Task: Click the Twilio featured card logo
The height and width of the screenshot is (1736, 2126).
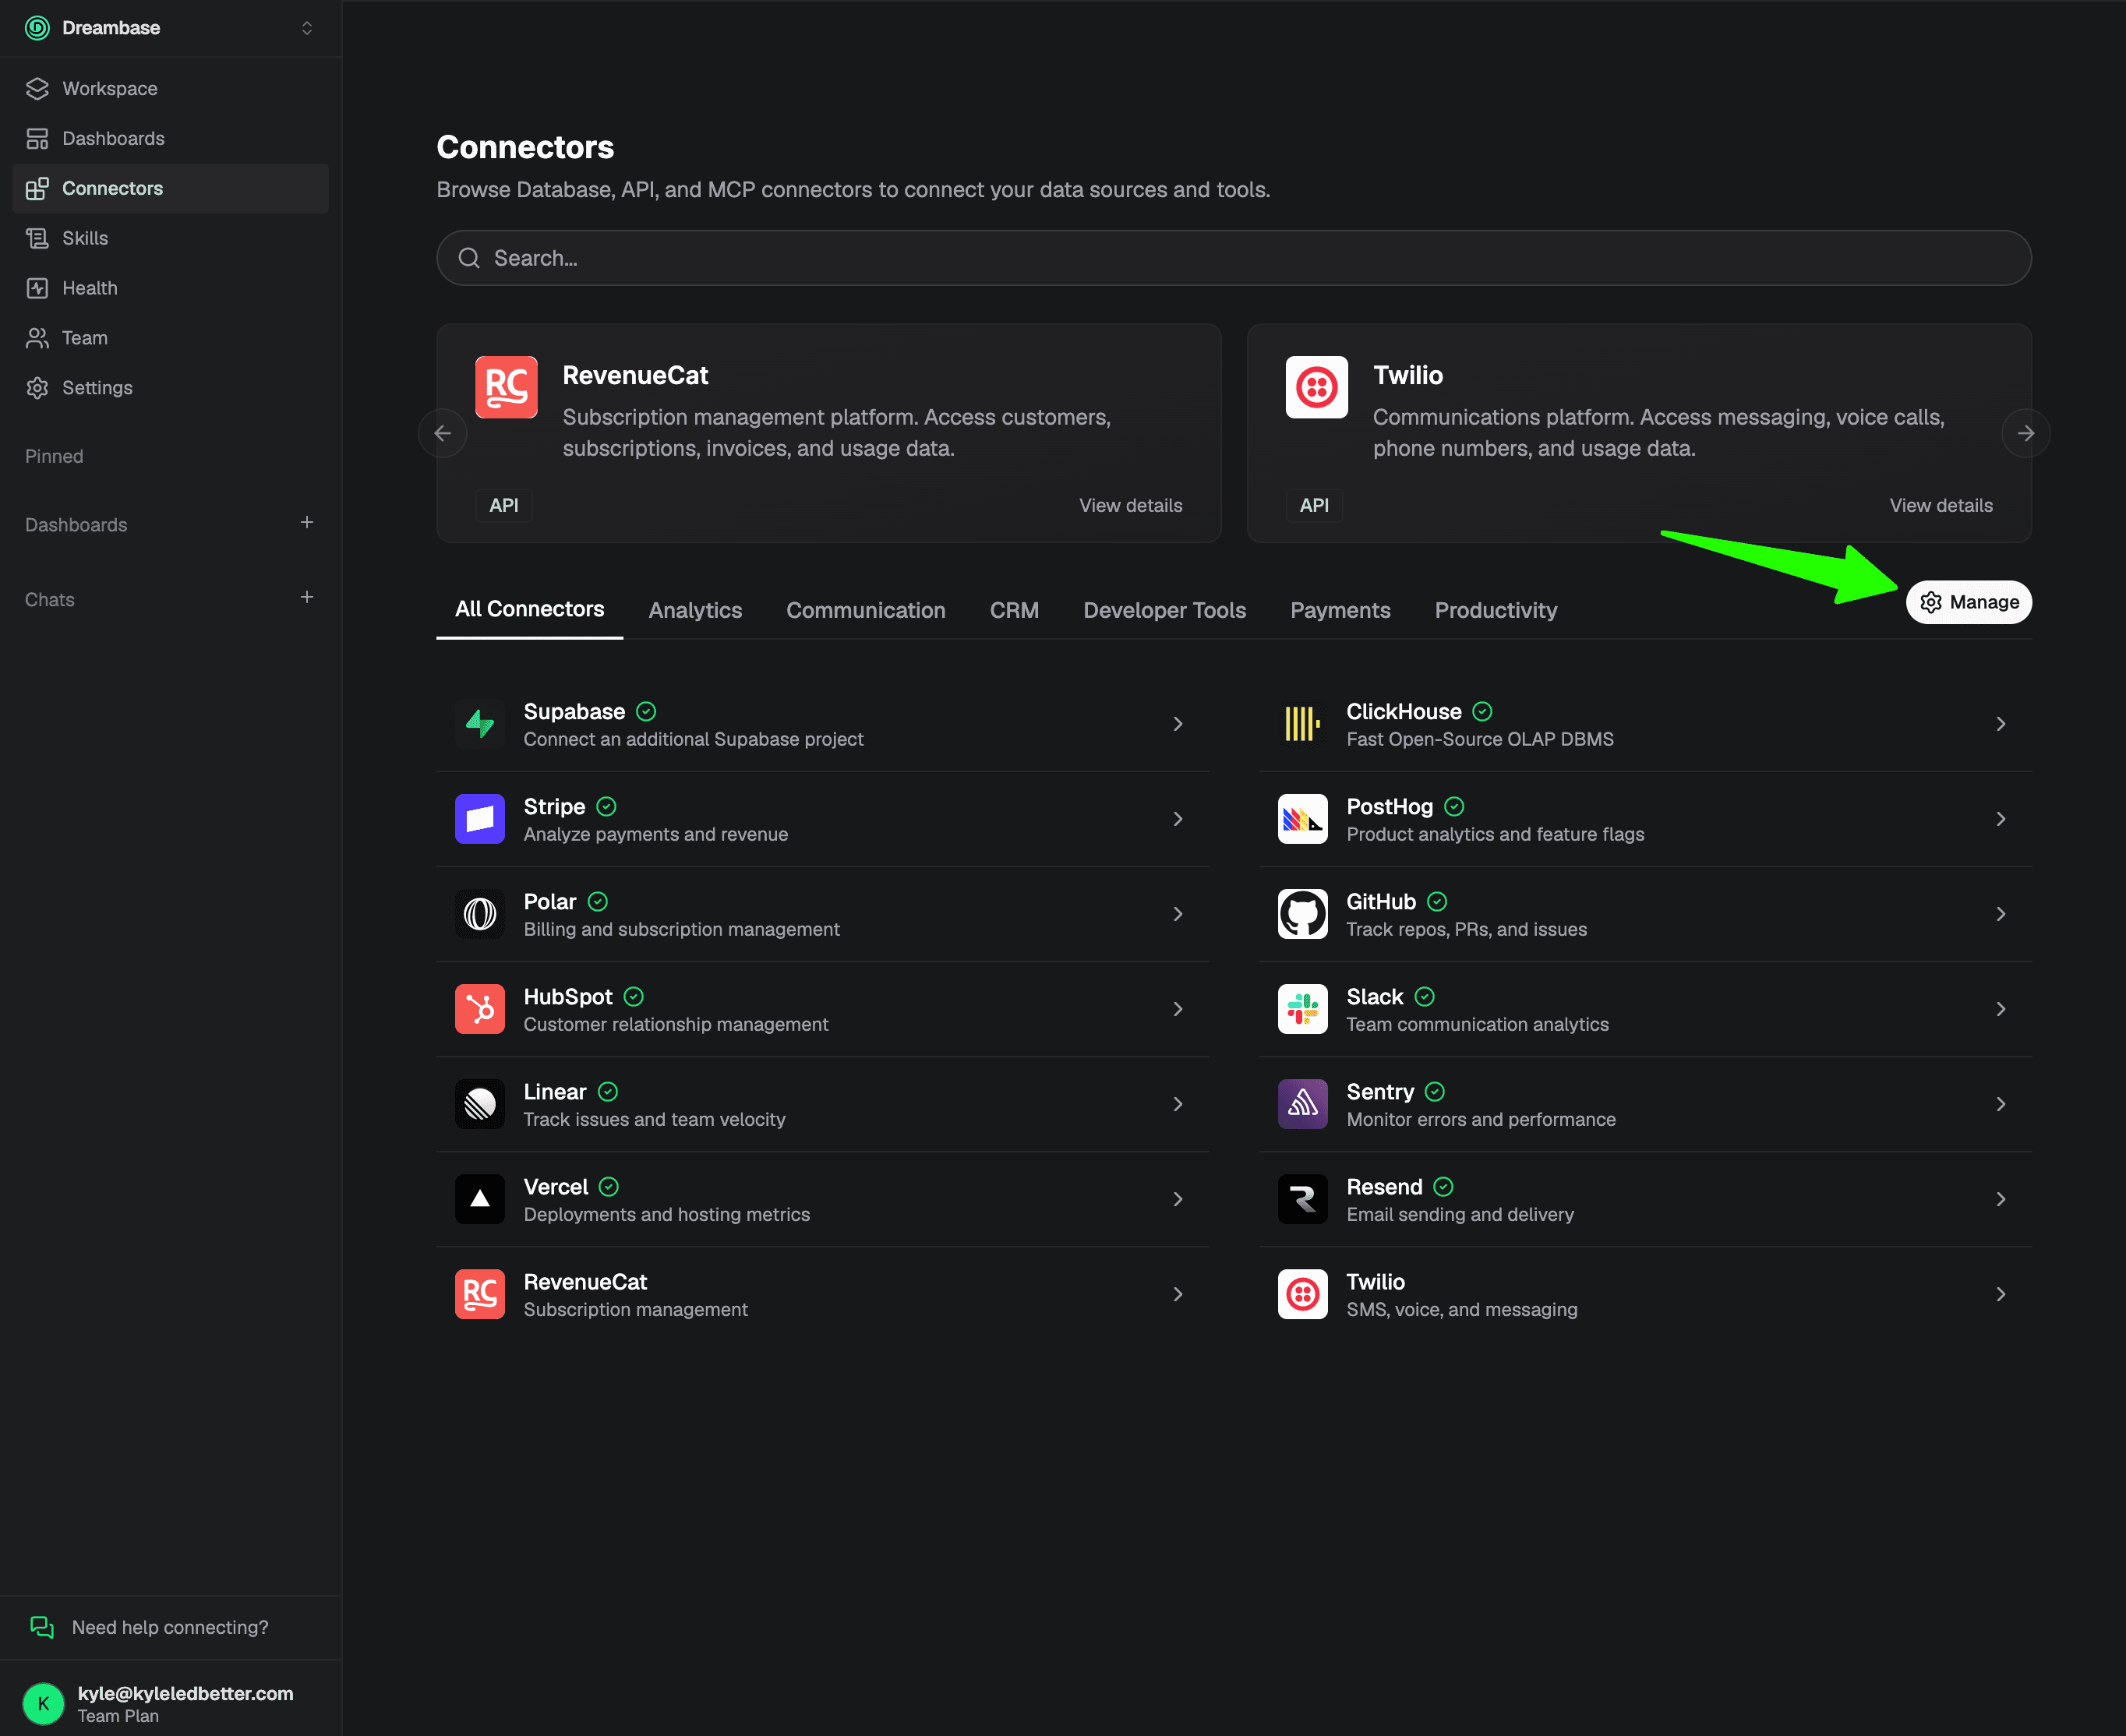Action: tap(1317, 387)
